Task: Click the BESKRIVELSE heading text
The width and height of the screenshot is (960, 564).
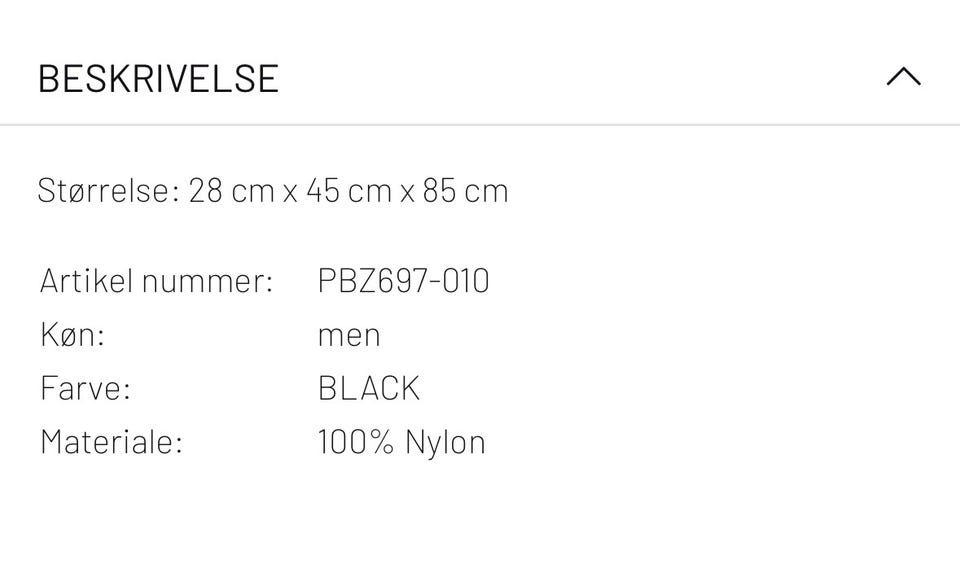Action: point(158,78)
